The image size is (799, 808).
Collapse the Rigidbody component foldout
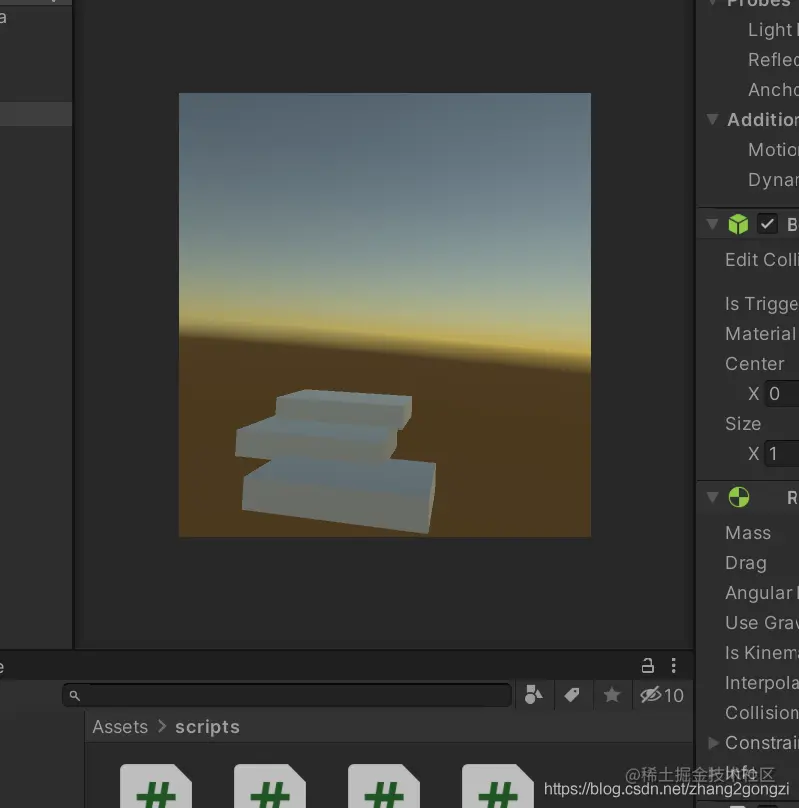coord(712,497)
